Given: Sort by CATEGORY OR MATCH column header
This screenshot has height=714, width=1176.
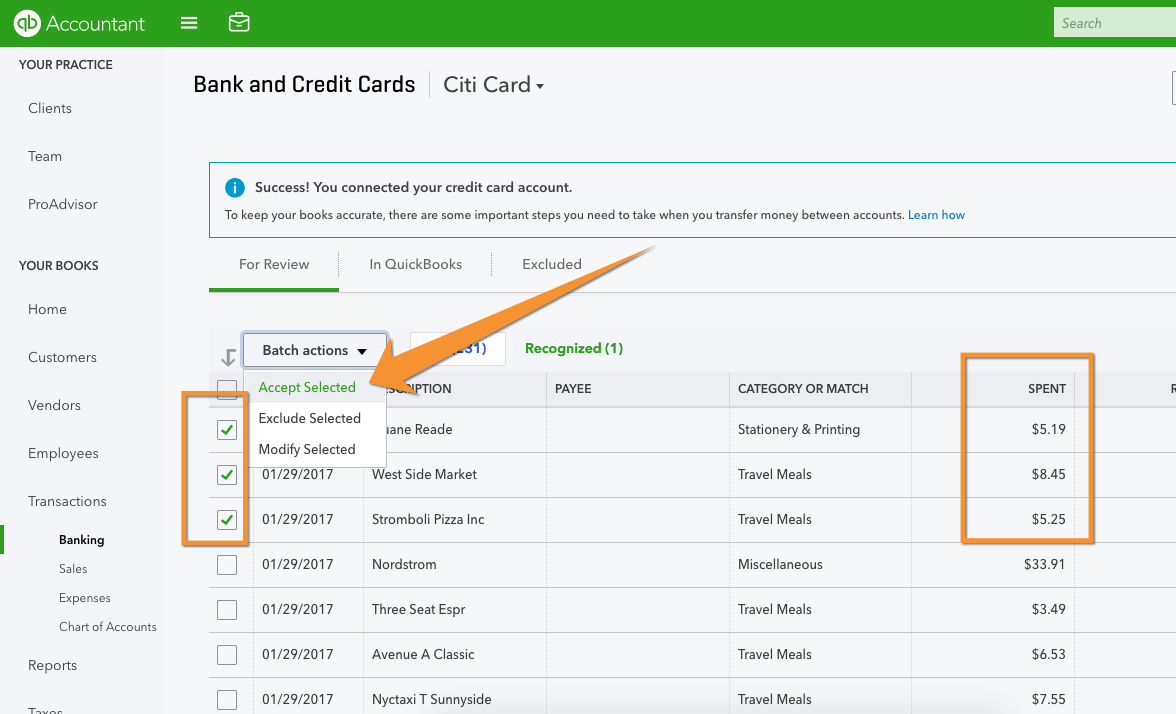Looking at the screenshot, I should pyautogui.click(x=802, y=388).
